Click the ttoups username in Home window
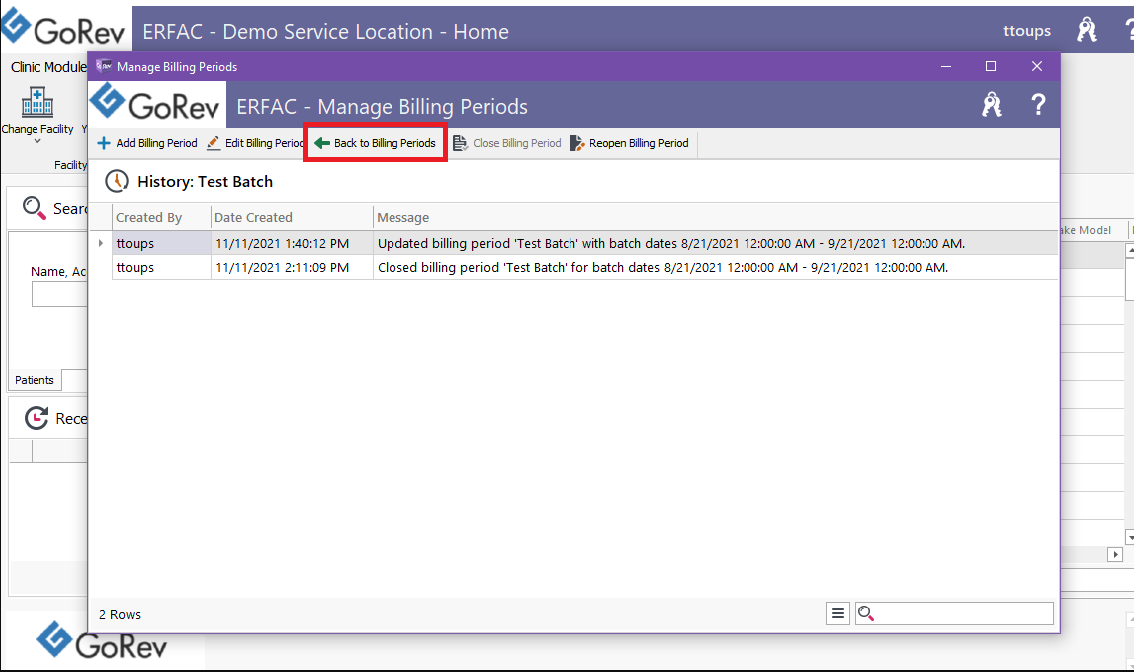The width and height of the screenshot is (1134, 672). coord(1026,30)
